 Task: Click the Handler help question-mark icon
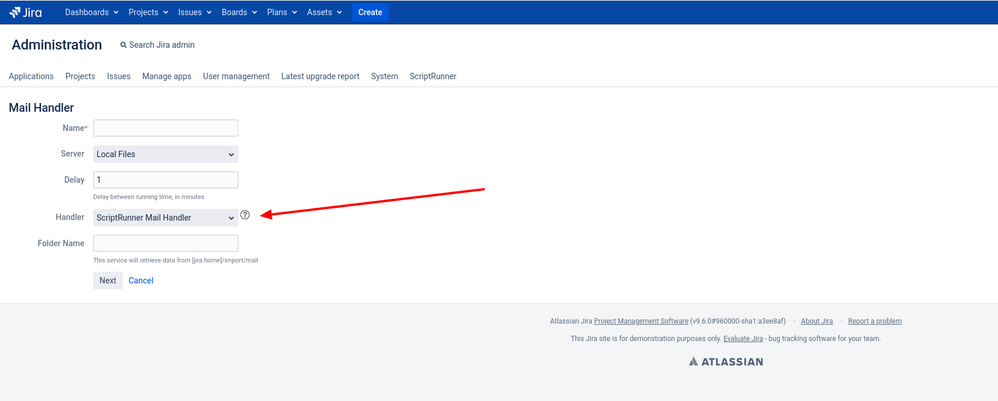pyautogui.click(x=245, y=215)
